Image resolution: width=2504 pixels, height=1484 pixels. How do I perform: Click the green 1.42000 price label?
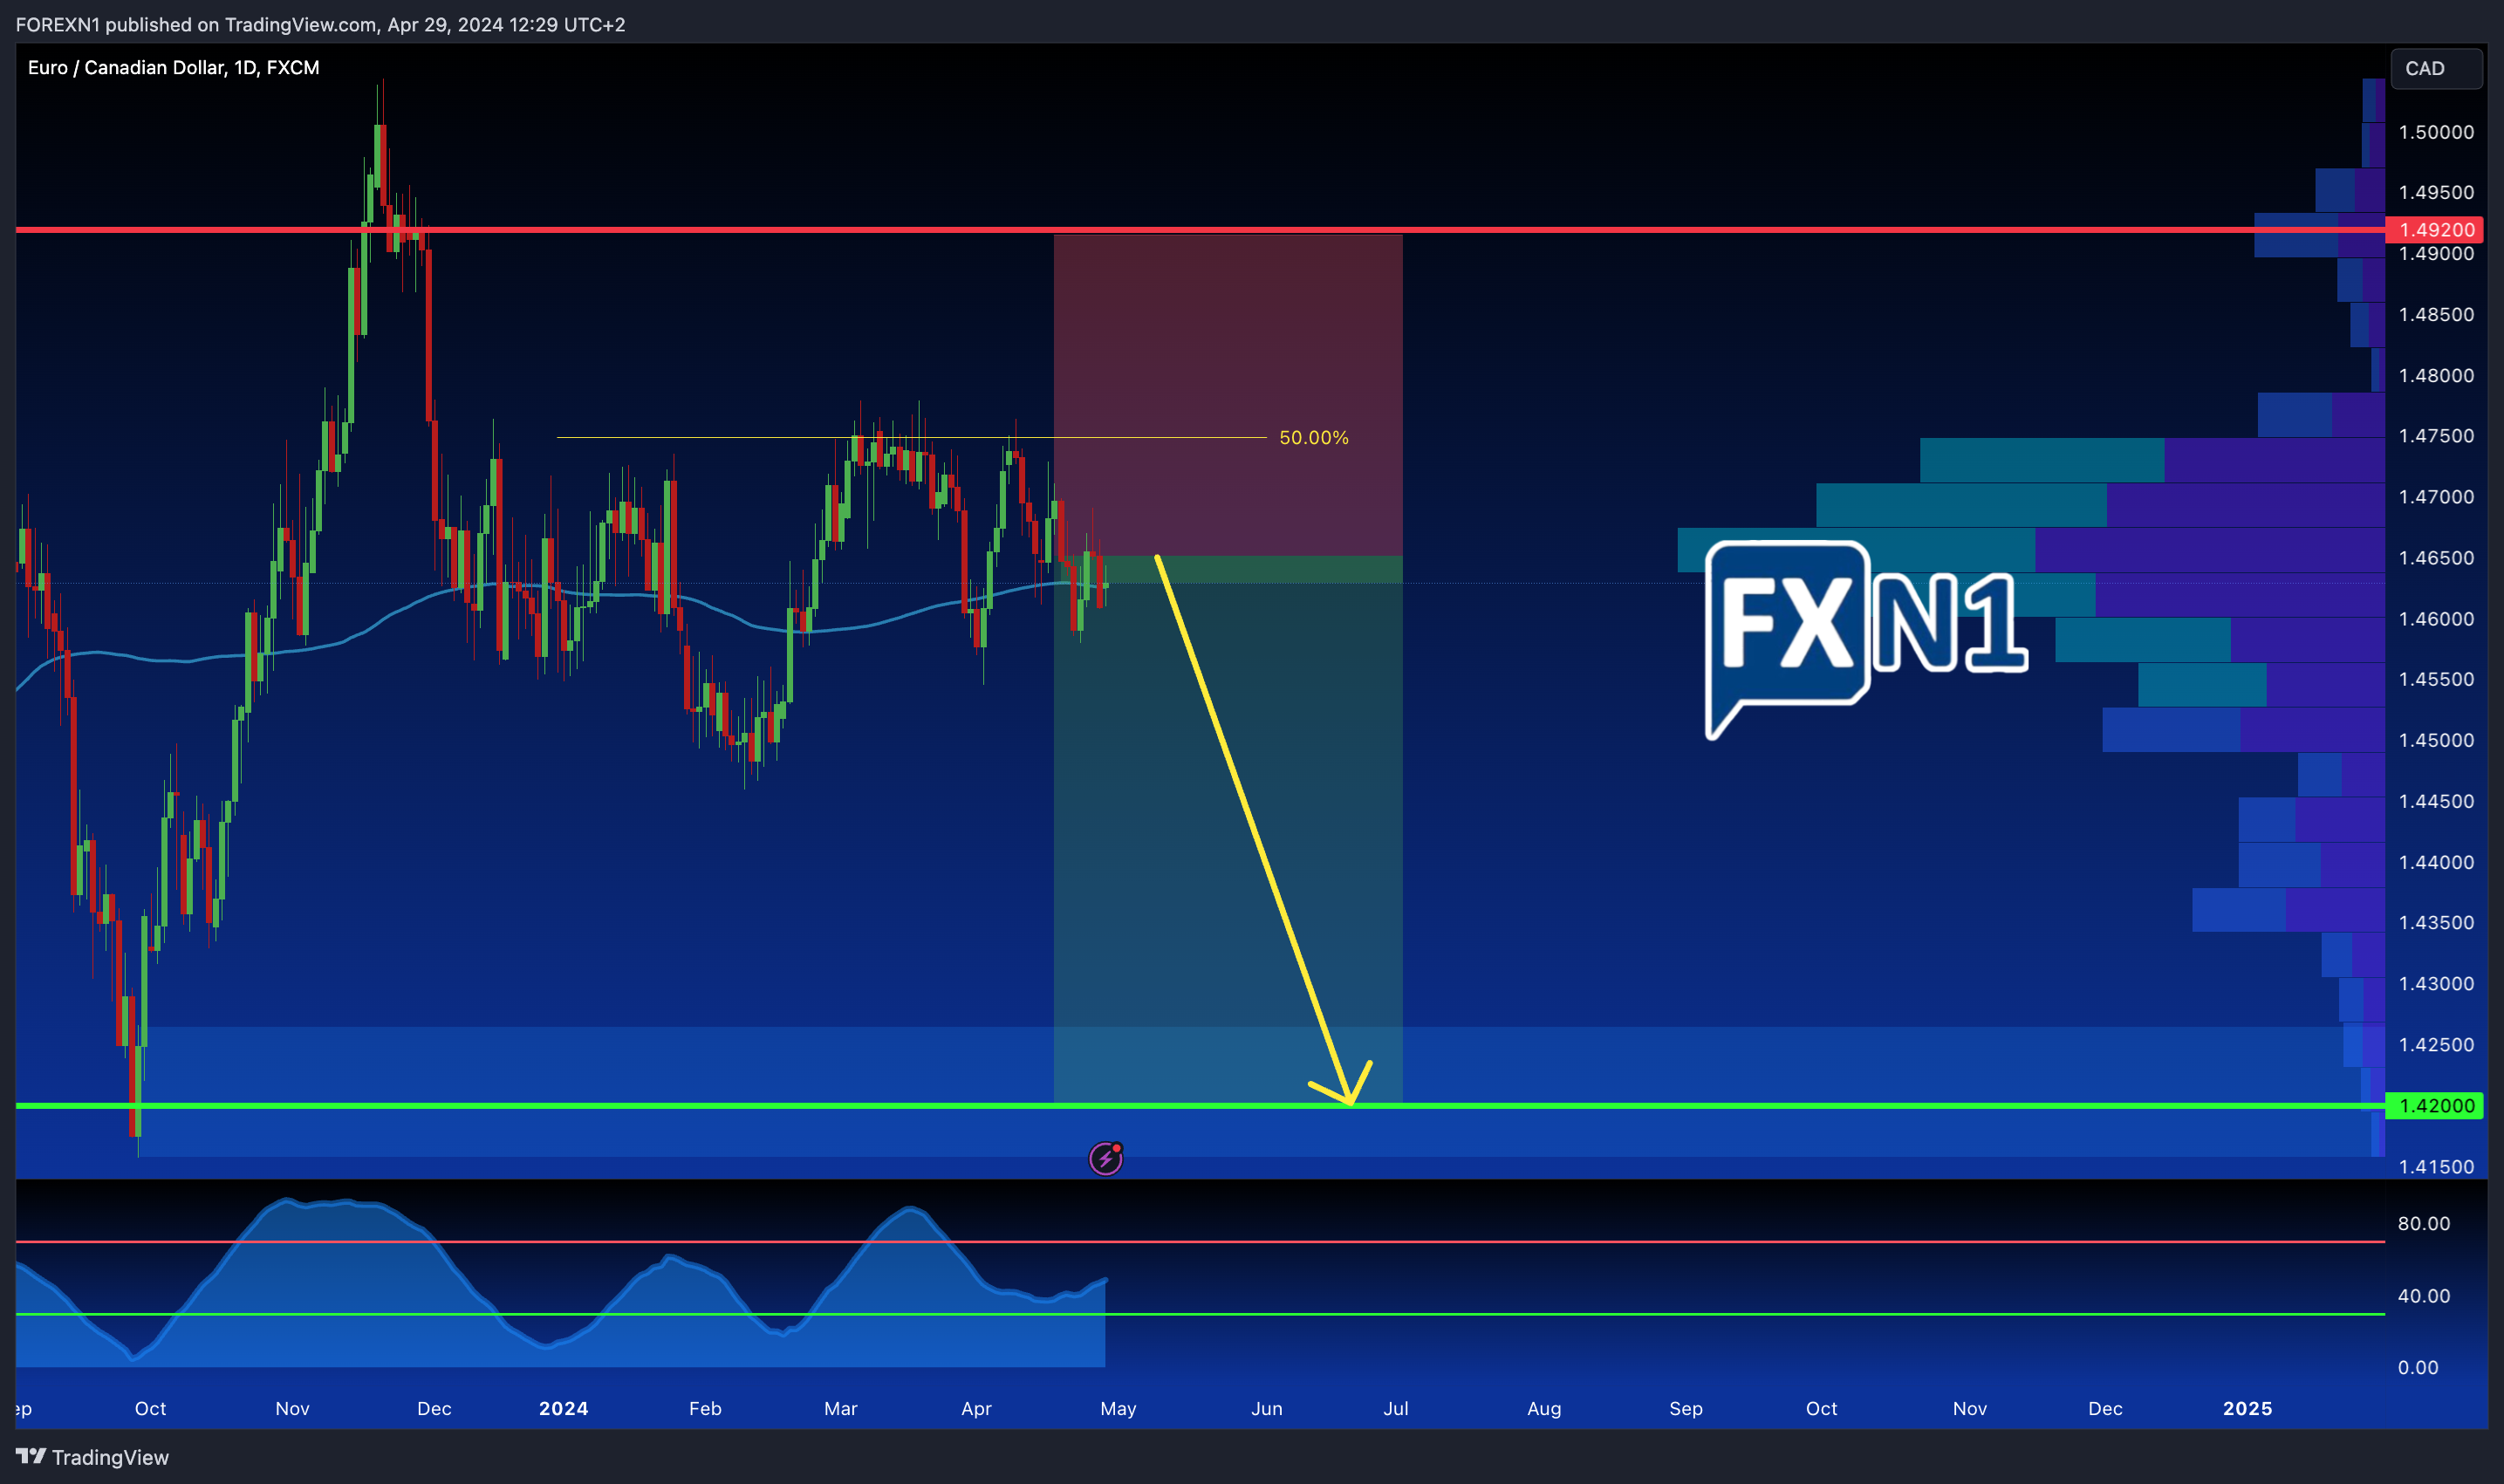pos(2435,1105)
